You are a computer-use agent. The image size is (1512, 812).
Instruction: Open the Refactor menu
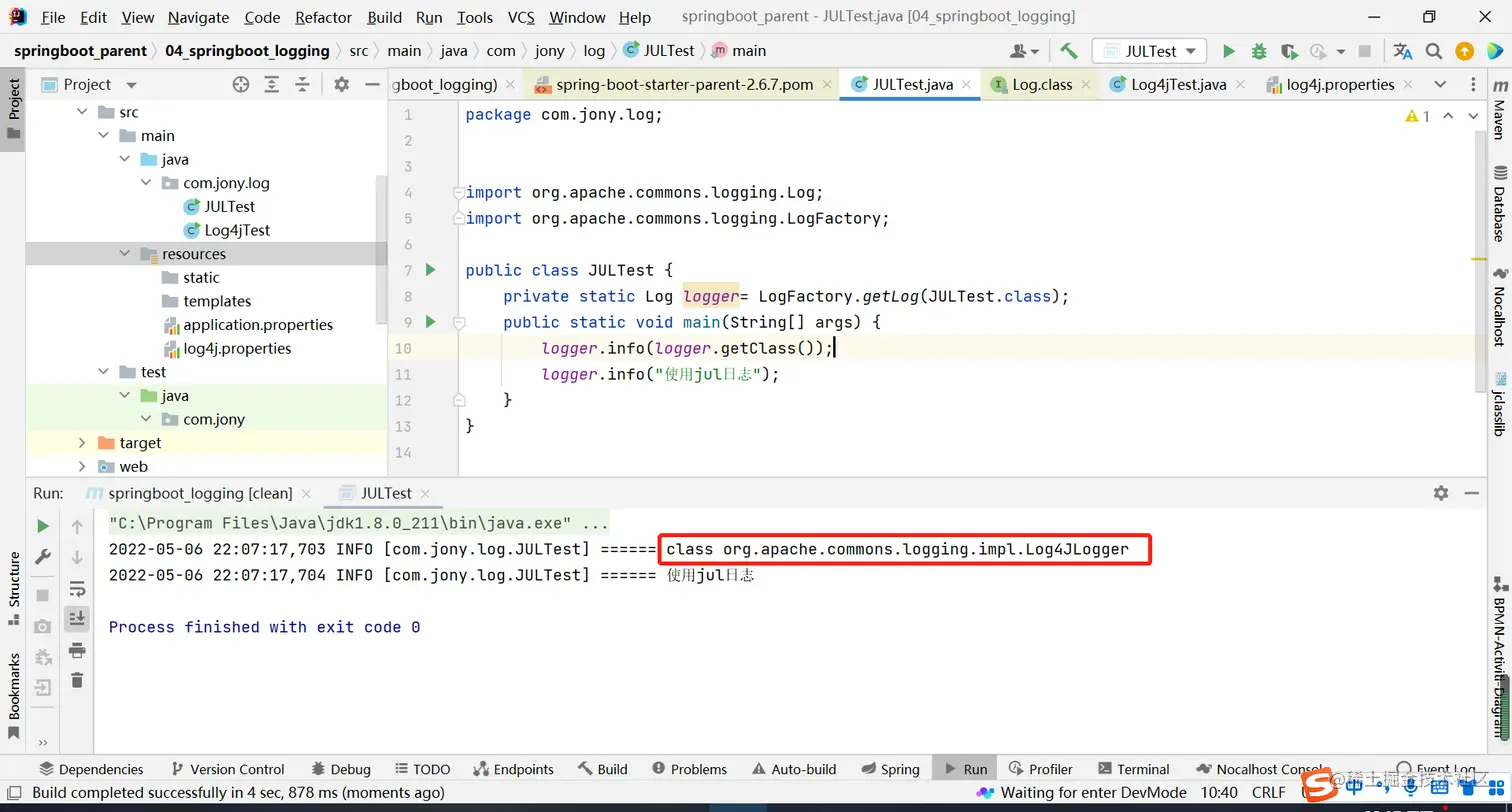pyautogui.click(x=323, y=17)
